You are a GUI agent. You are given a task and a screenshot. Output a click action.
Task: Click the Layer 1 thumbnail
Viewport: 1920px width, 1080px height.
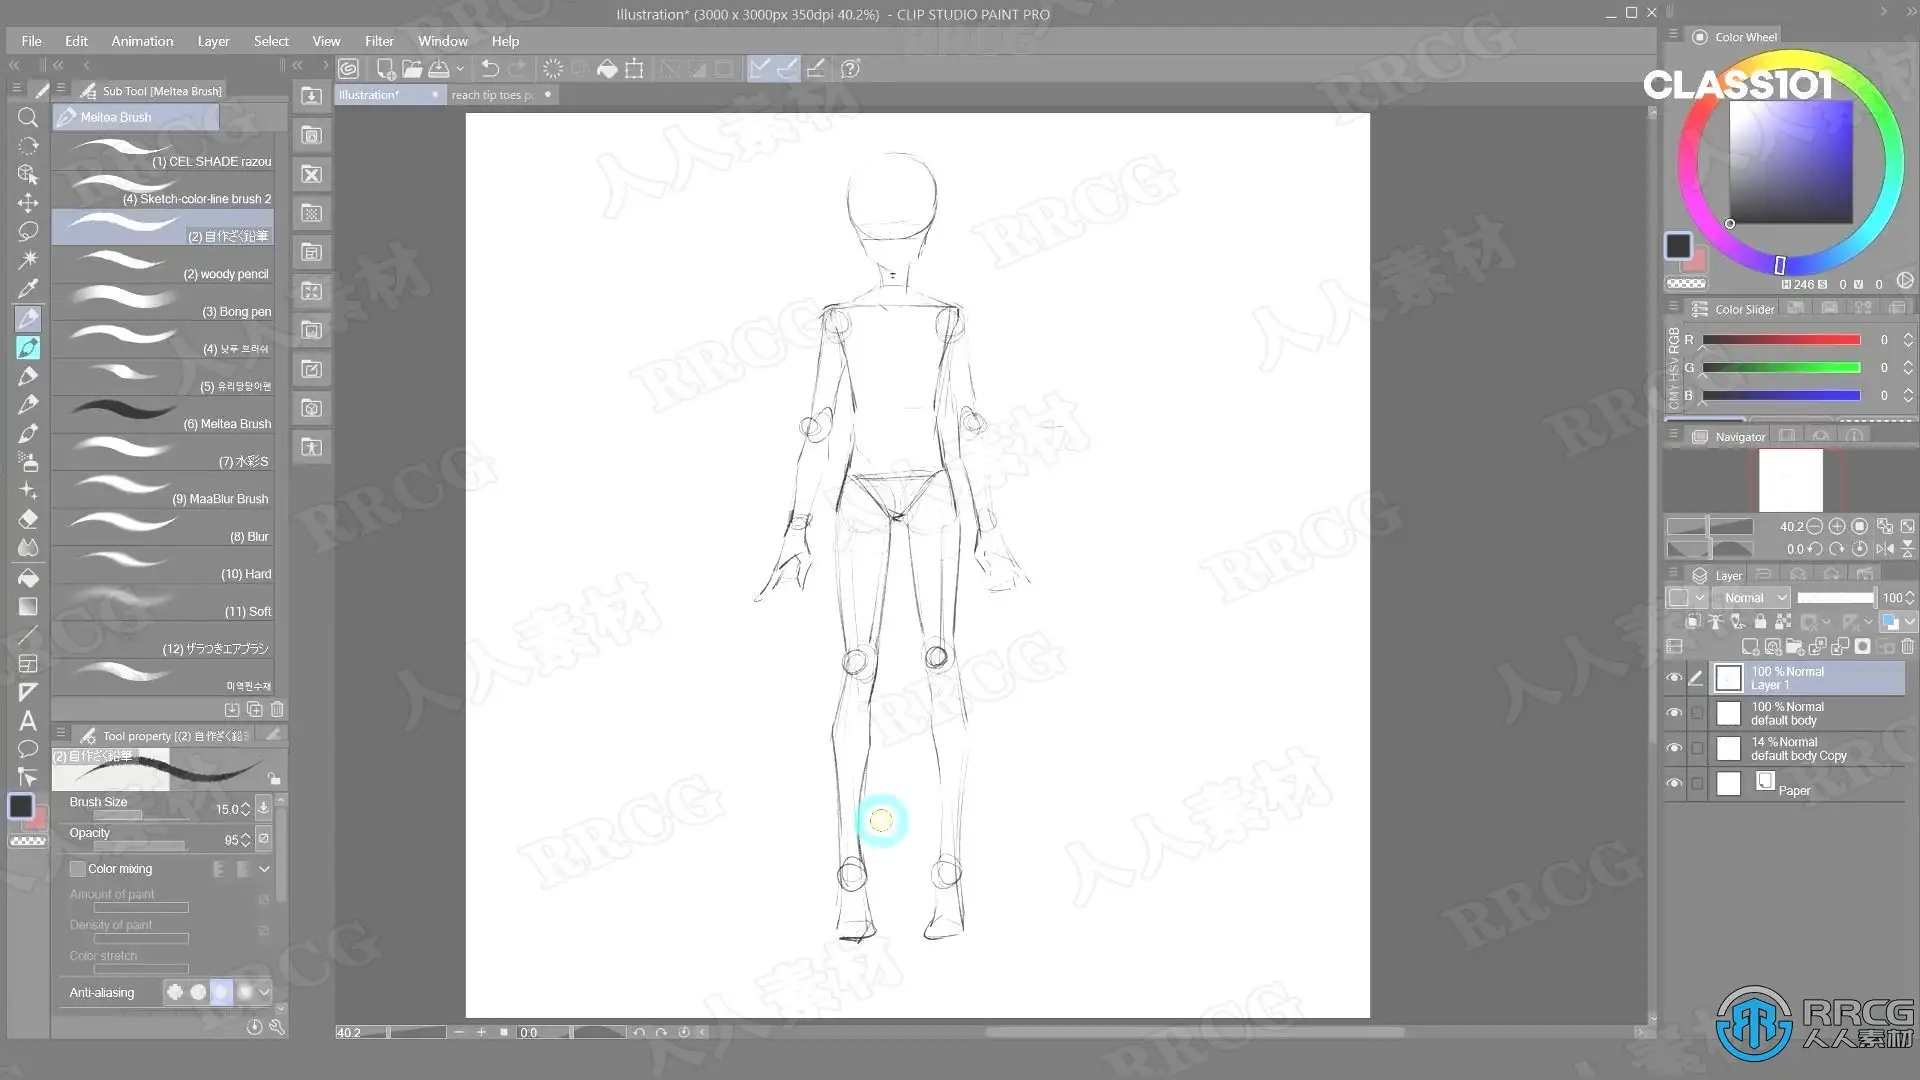tap(1728, 678)
